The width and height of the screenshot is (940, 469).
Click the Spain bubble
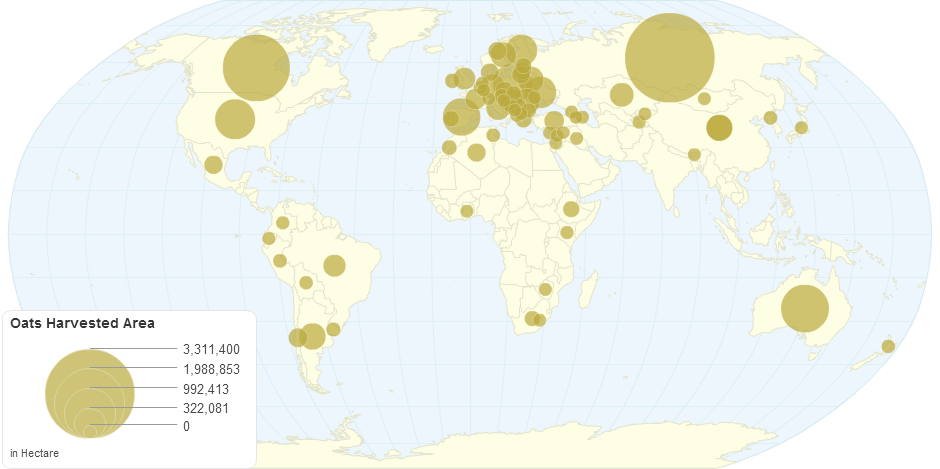coord(461,116)
